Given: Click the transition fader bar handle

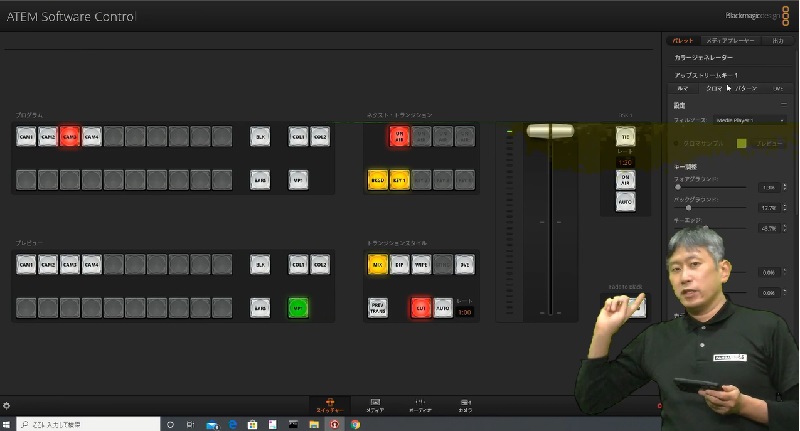Looking at the screenshot, I should (x=550, y=131).
